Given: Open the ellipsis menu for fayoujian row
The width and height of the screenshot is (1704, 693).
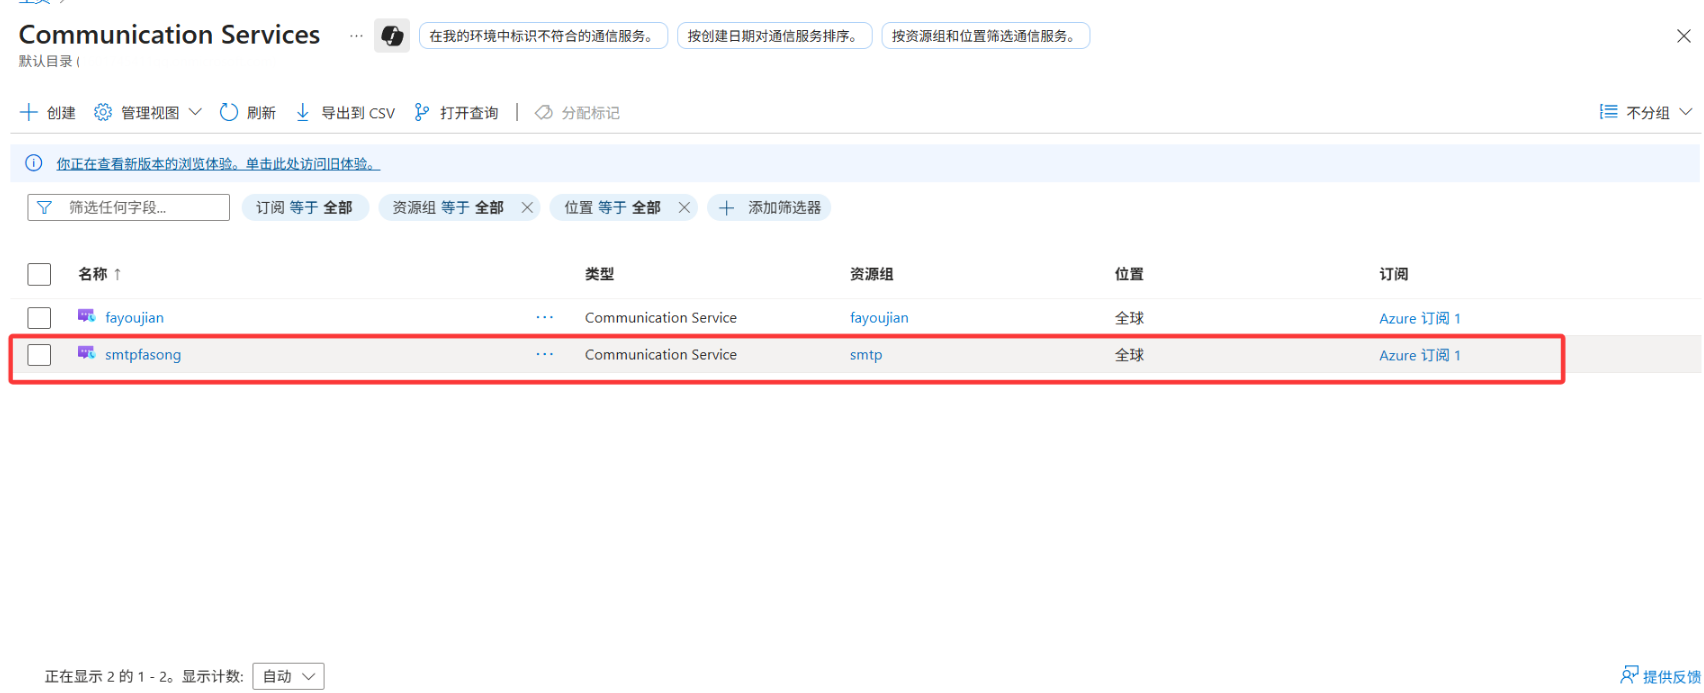Looking at the screenshot, I should [544, 317].
